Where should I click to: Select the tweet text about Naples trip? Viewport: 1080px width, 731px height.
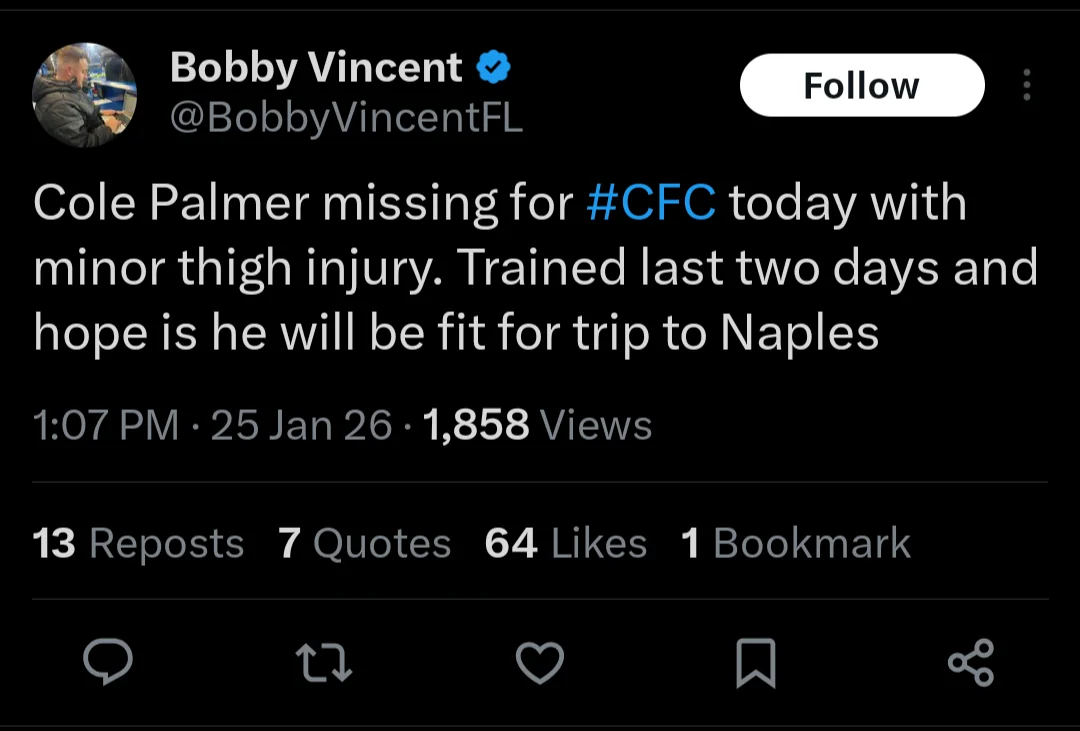pyautogui.click(x=456, y=334)
